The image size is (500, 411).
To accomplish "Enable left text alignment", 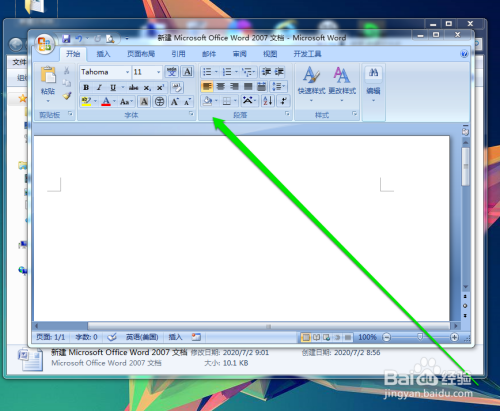I will pos(207,87).
